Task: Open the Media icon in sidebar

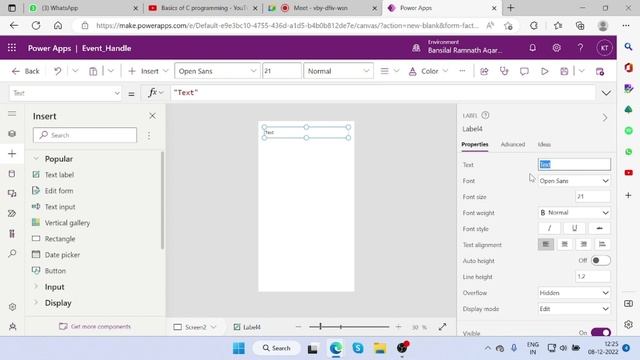Action: [12, 193]
